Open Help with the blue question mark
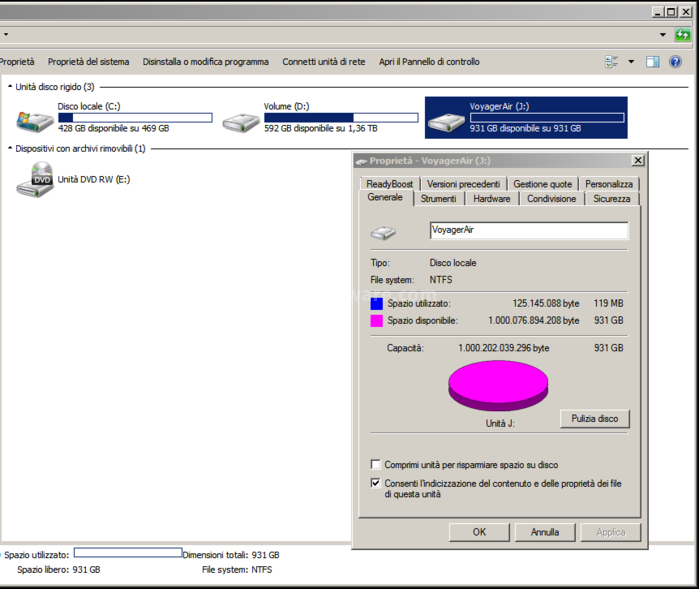This screenshot has width=699, height=589. (675, 62)
